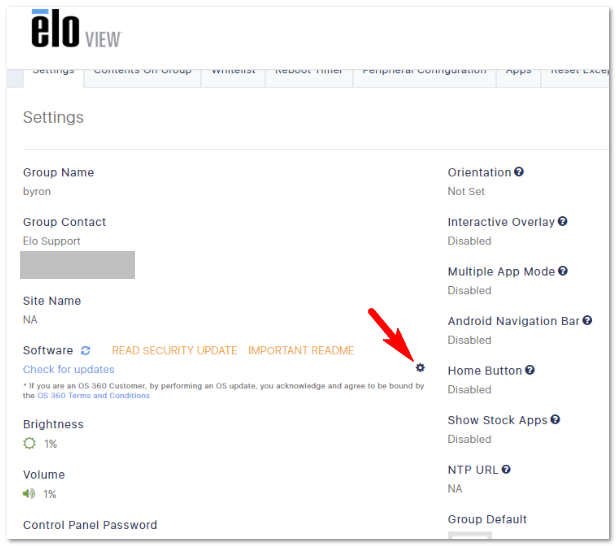This screenshot has height=546, width=616.
Task: Click the Elo View logo
Action: click(x=76, y=28)
